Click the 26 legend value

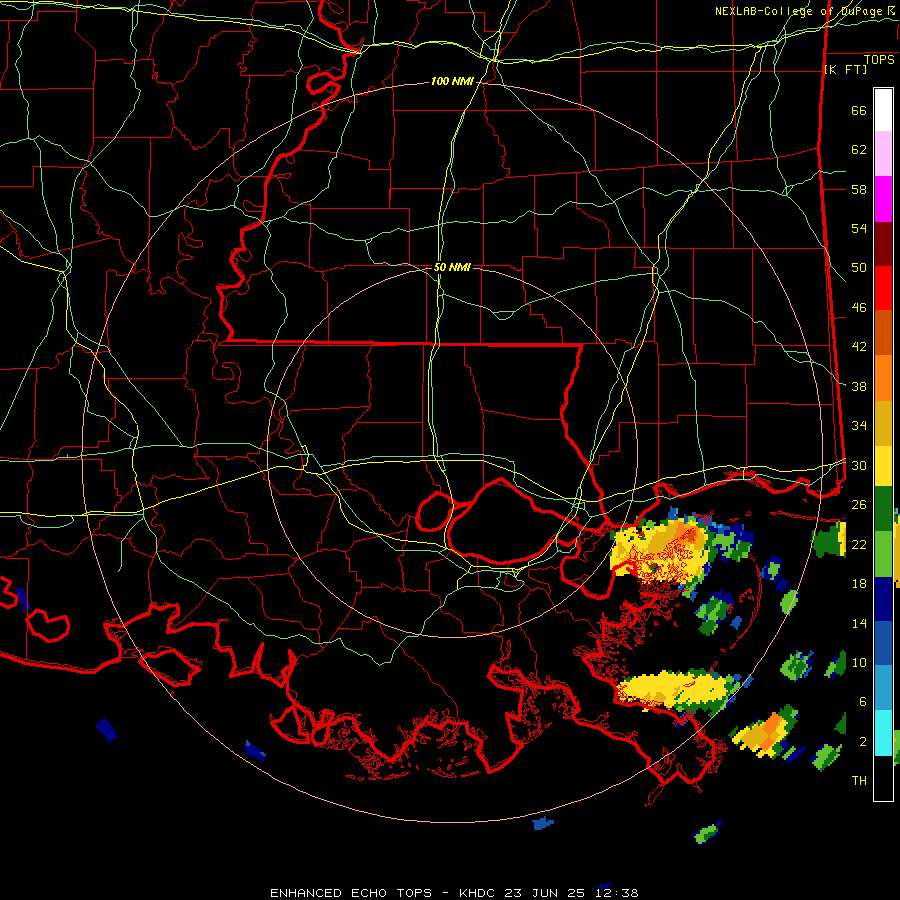[x=859, y=505]
